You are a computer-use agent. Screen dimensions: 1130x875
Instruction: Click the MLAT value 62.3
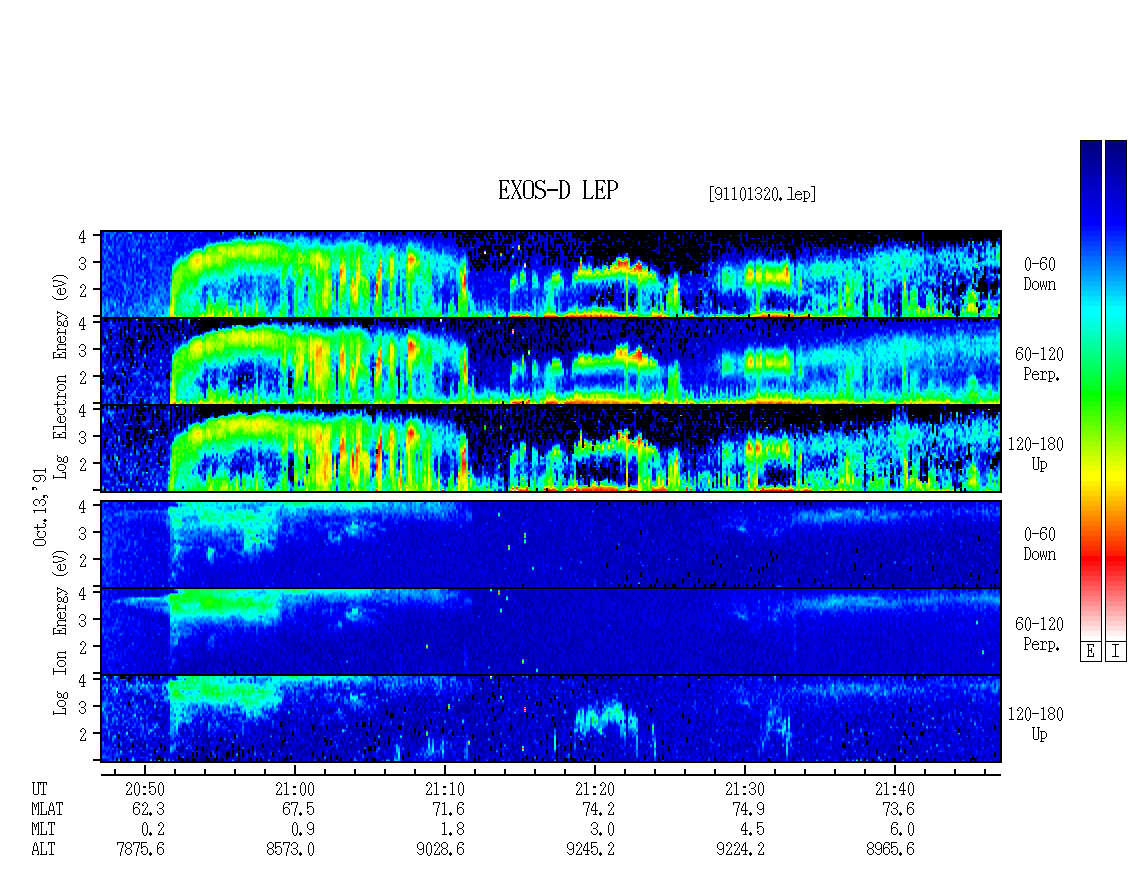click(148, 809)
